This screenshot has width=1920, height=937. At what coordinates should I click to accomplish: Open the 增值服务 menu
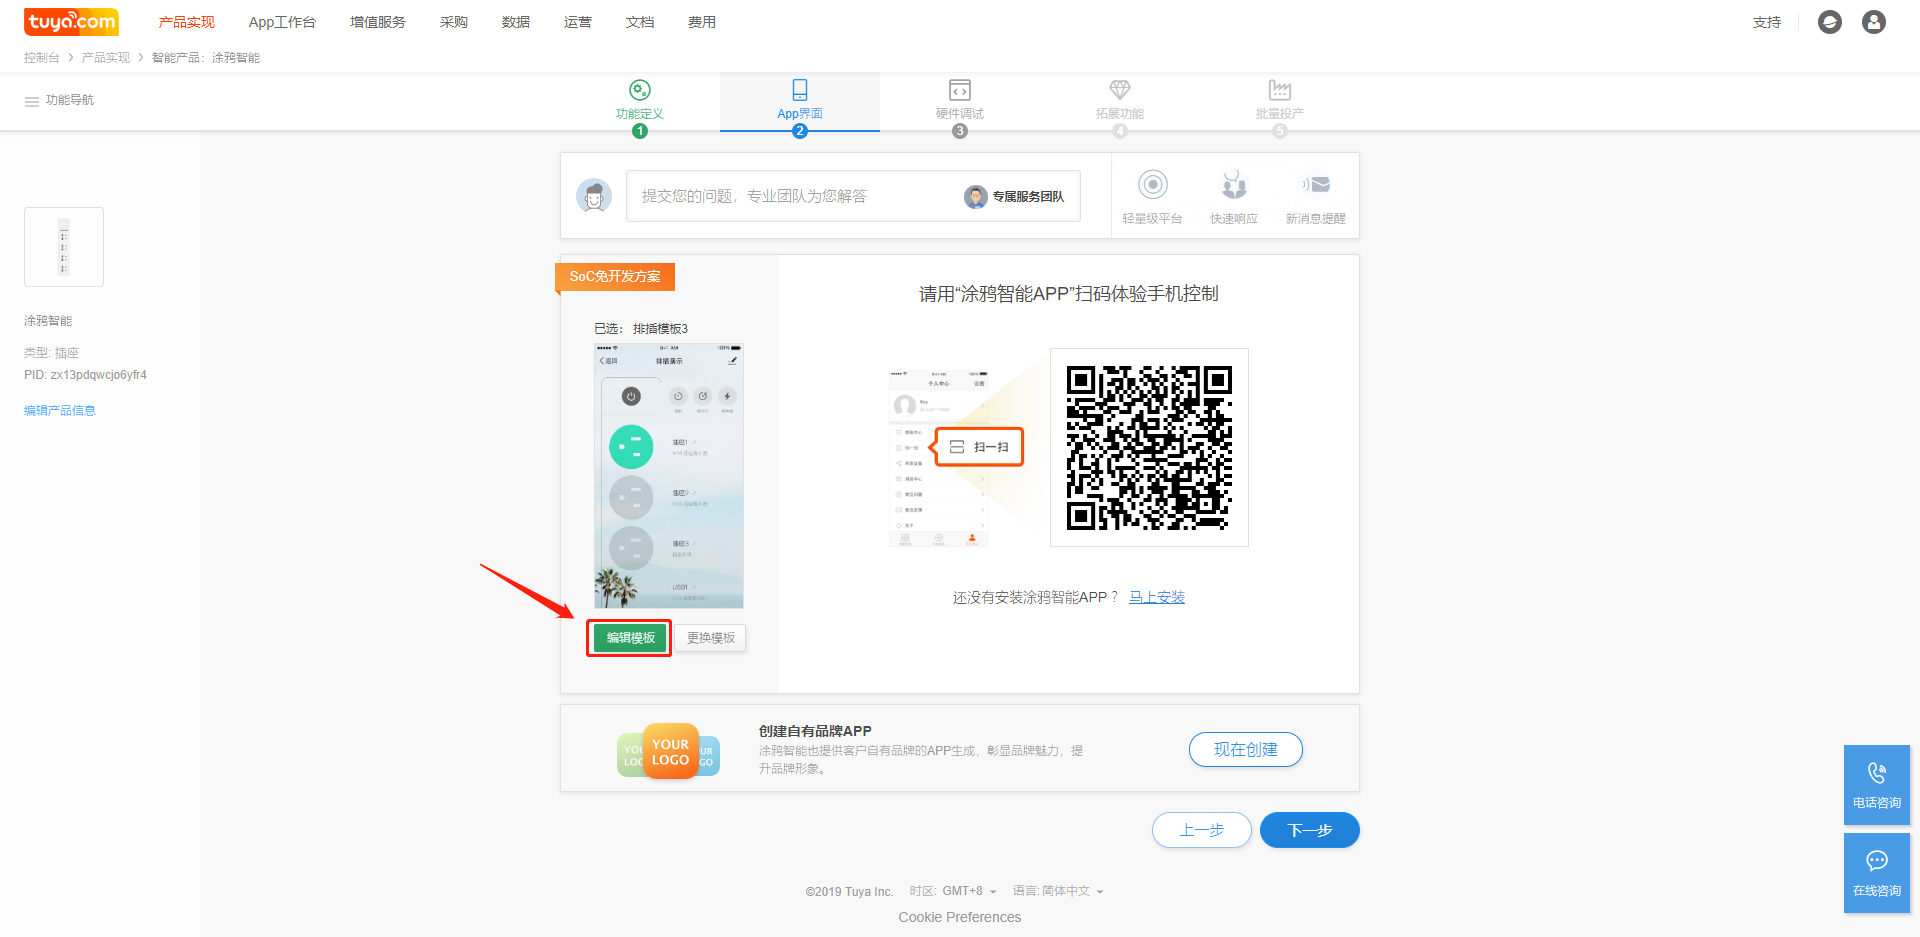point(378,22)
